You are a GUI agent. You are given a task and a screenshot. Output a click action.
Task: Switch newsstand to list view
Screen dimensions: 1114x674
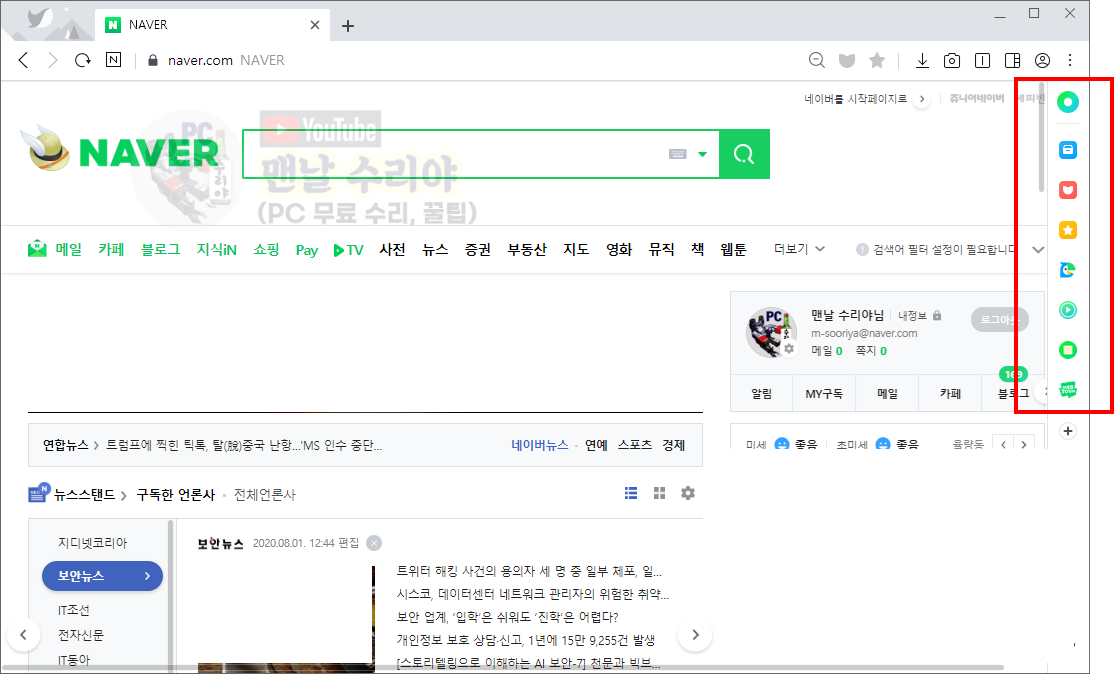pyautogui.click(x=631, y=493)
